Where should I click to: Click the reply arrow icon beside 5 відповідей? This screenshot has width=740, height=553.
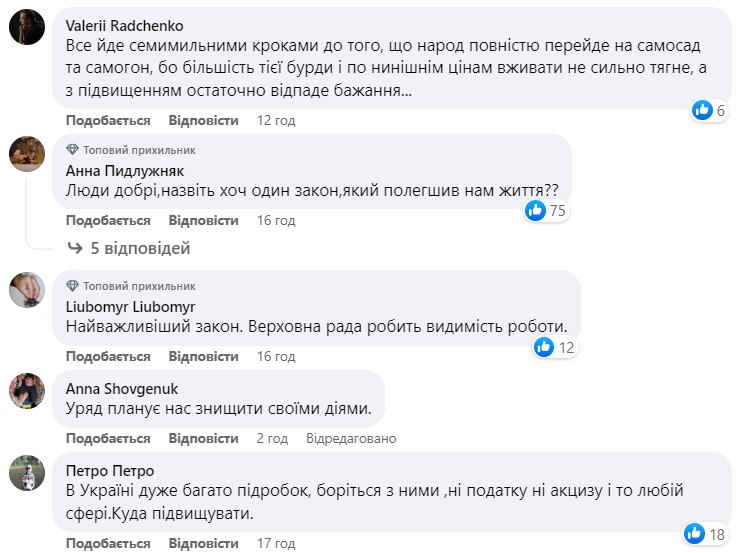[74, 247]
